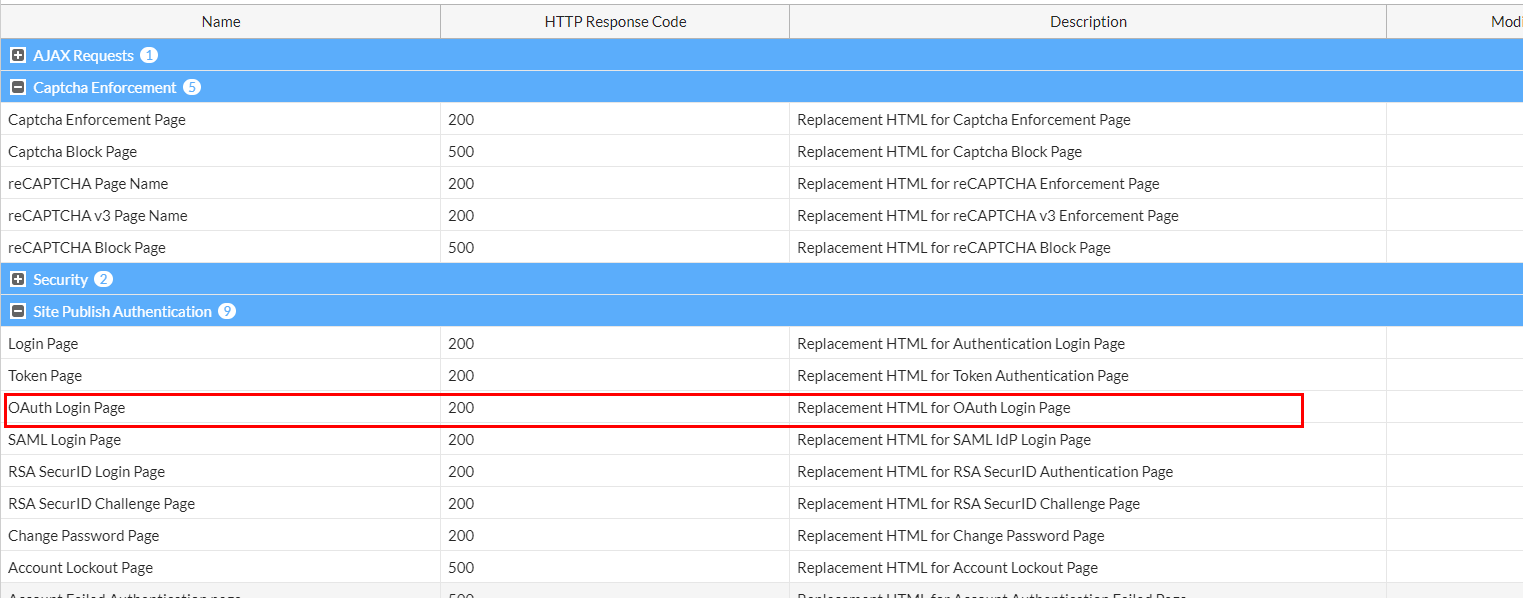
Task: Select the SAML Login Page entry
Action: 65,440
